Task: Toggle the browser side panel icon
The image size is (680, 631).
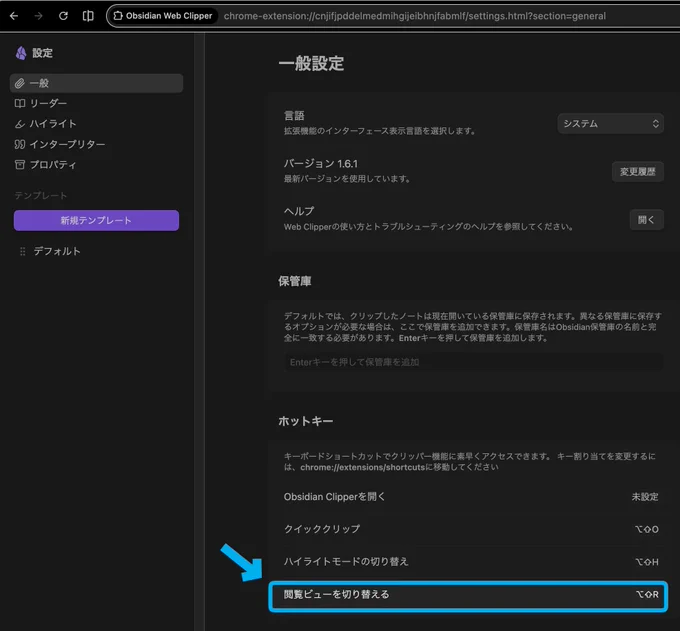Action: pyautogui.click(x=88, y=16)
